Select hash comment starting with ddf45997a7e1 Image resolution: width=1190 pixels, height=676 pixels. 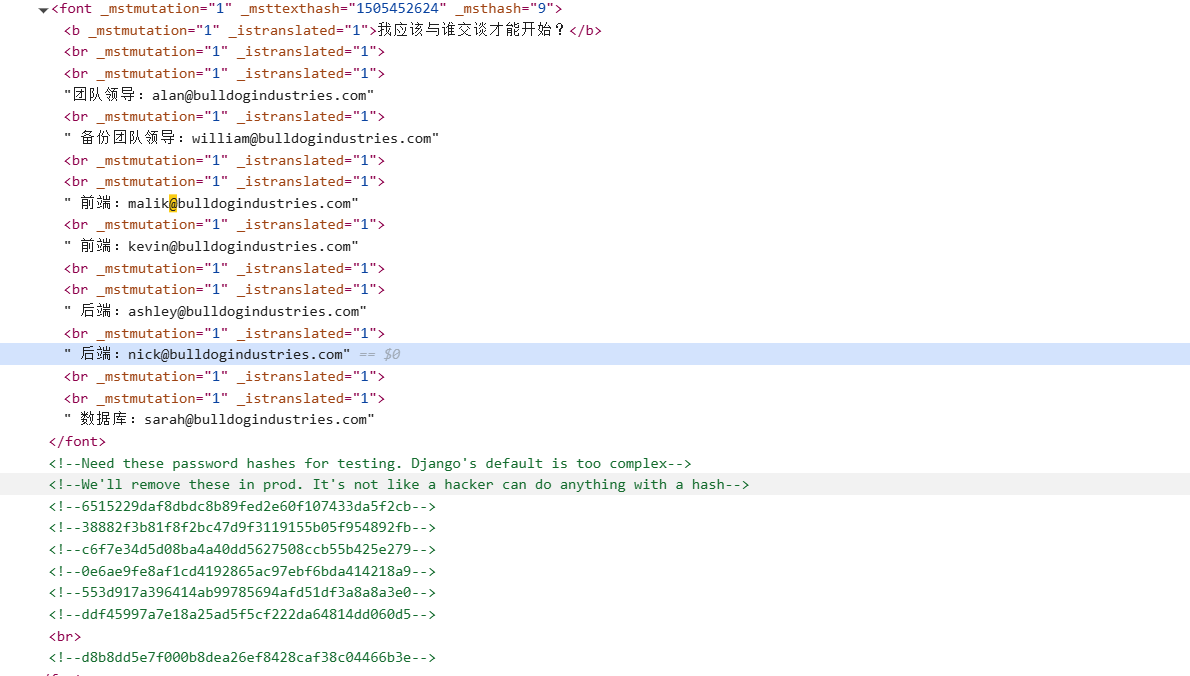point(242,615)
